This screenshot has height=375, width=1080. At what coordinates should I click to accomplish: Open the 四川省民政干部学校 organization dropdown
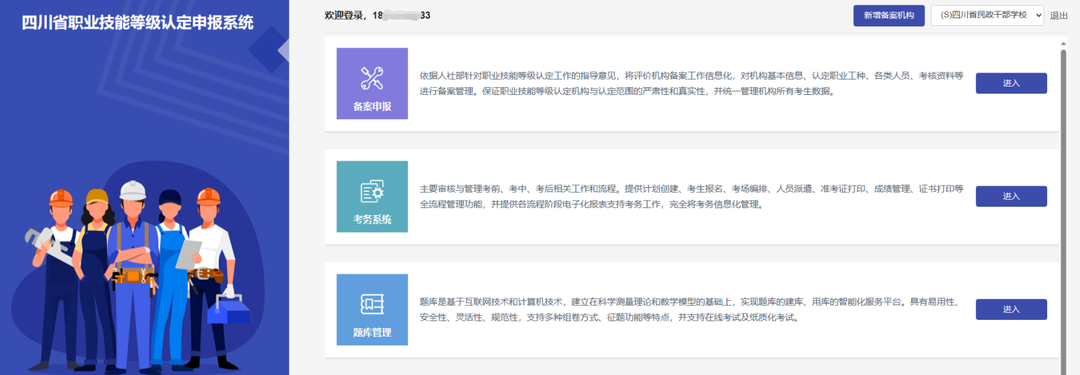point(987,16)
